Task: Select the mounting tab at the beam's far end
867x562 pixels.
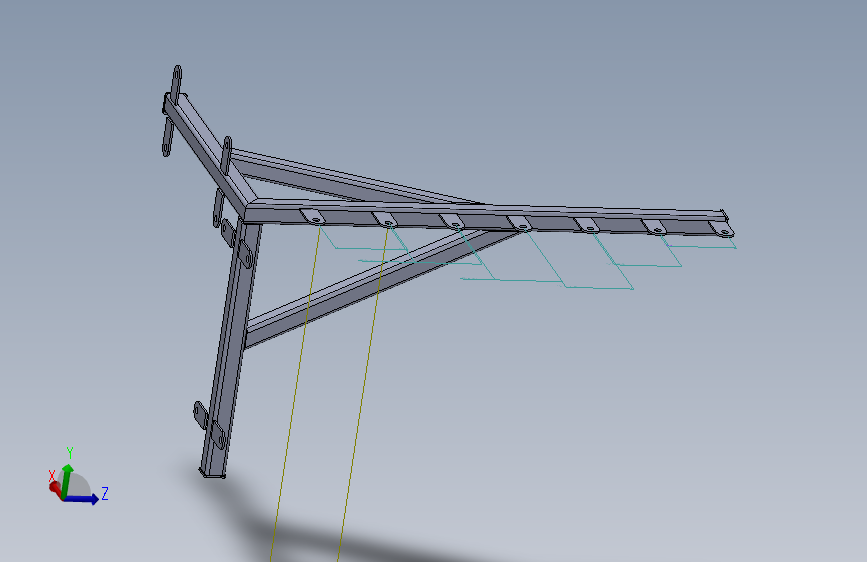Action: coord(721,228)
